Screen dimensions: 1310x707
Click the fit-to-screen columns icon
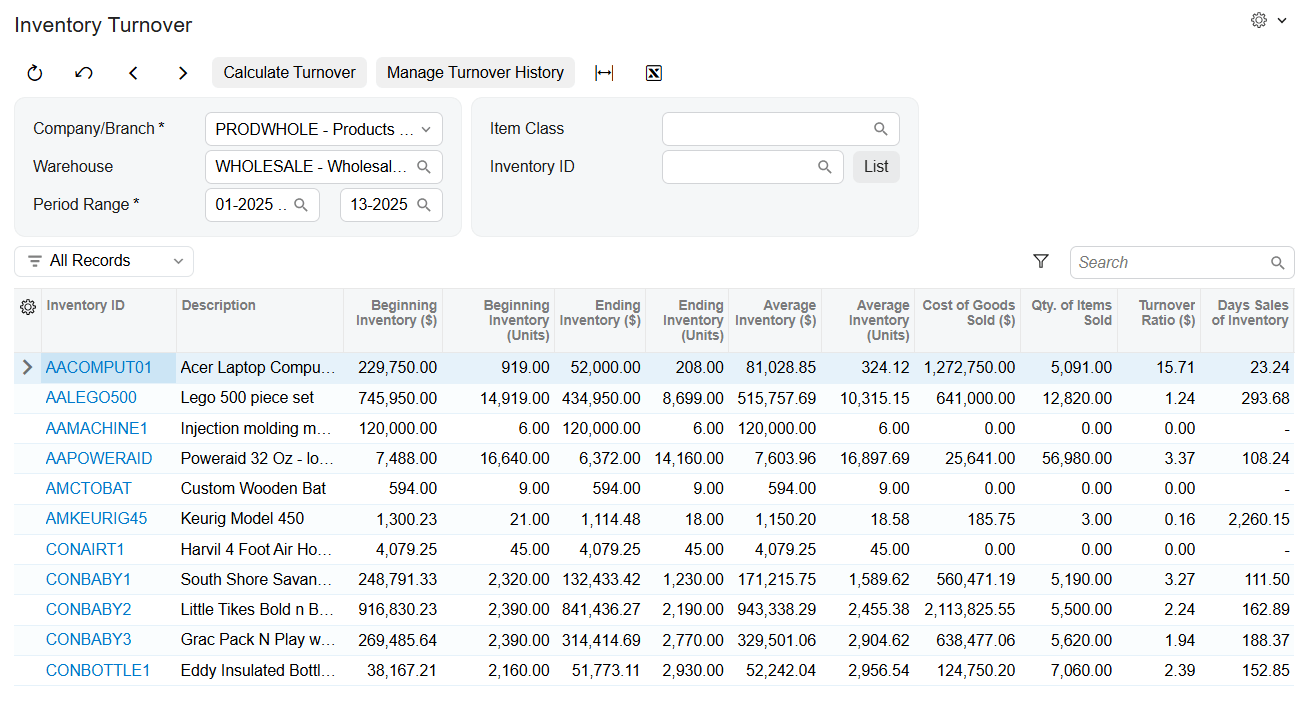(604, 73)
